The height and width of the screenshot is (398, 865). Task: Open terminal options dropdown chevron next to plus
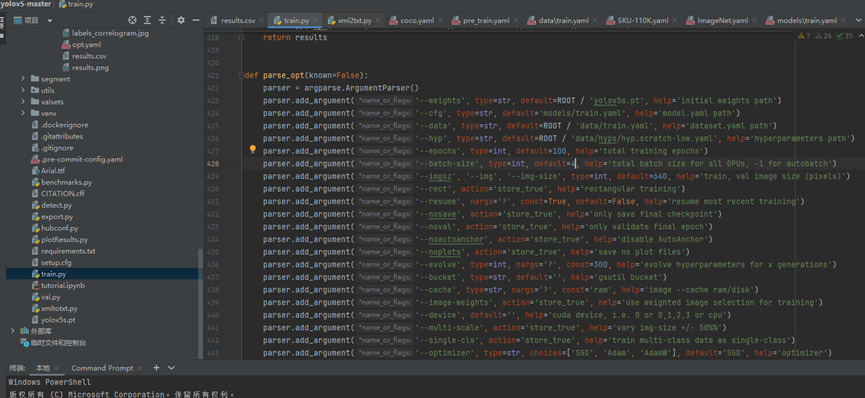coord(172,368)
